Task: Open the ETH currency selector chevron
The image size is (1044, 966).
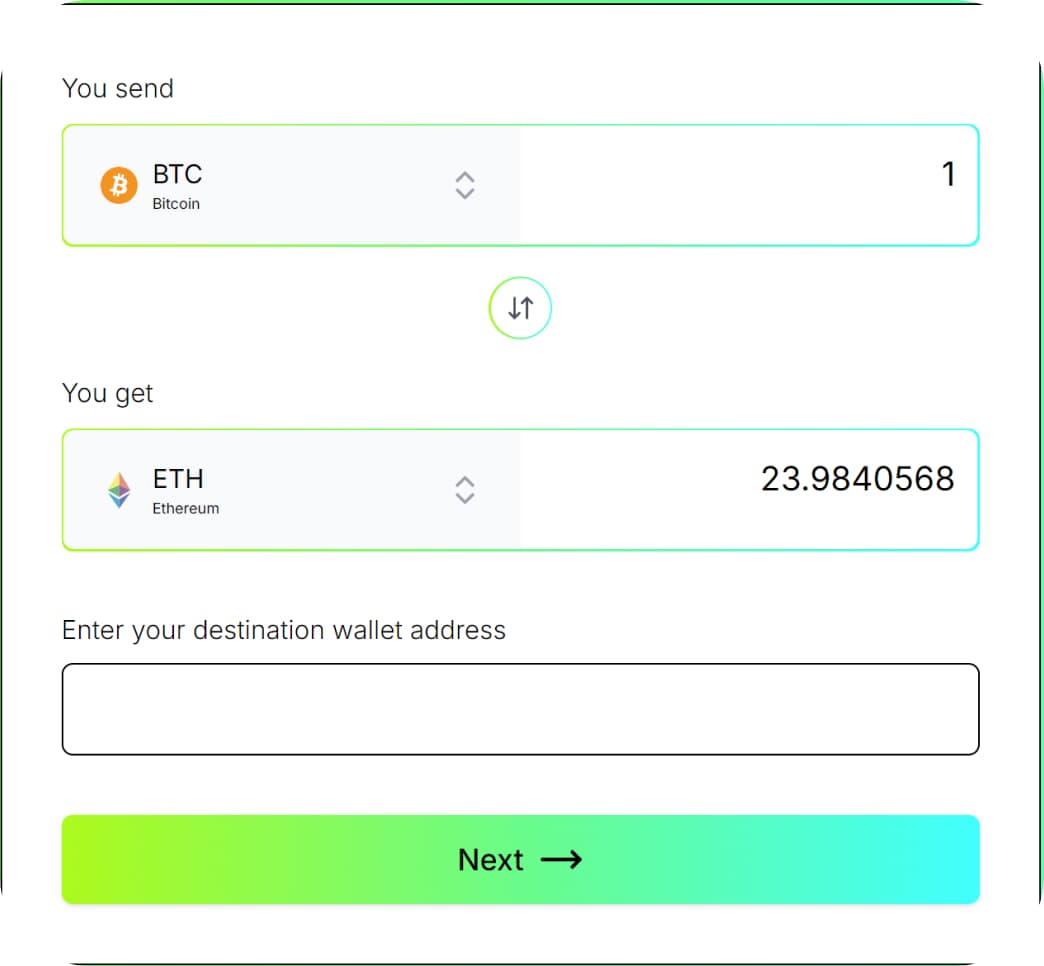Action: coord(465,490)
